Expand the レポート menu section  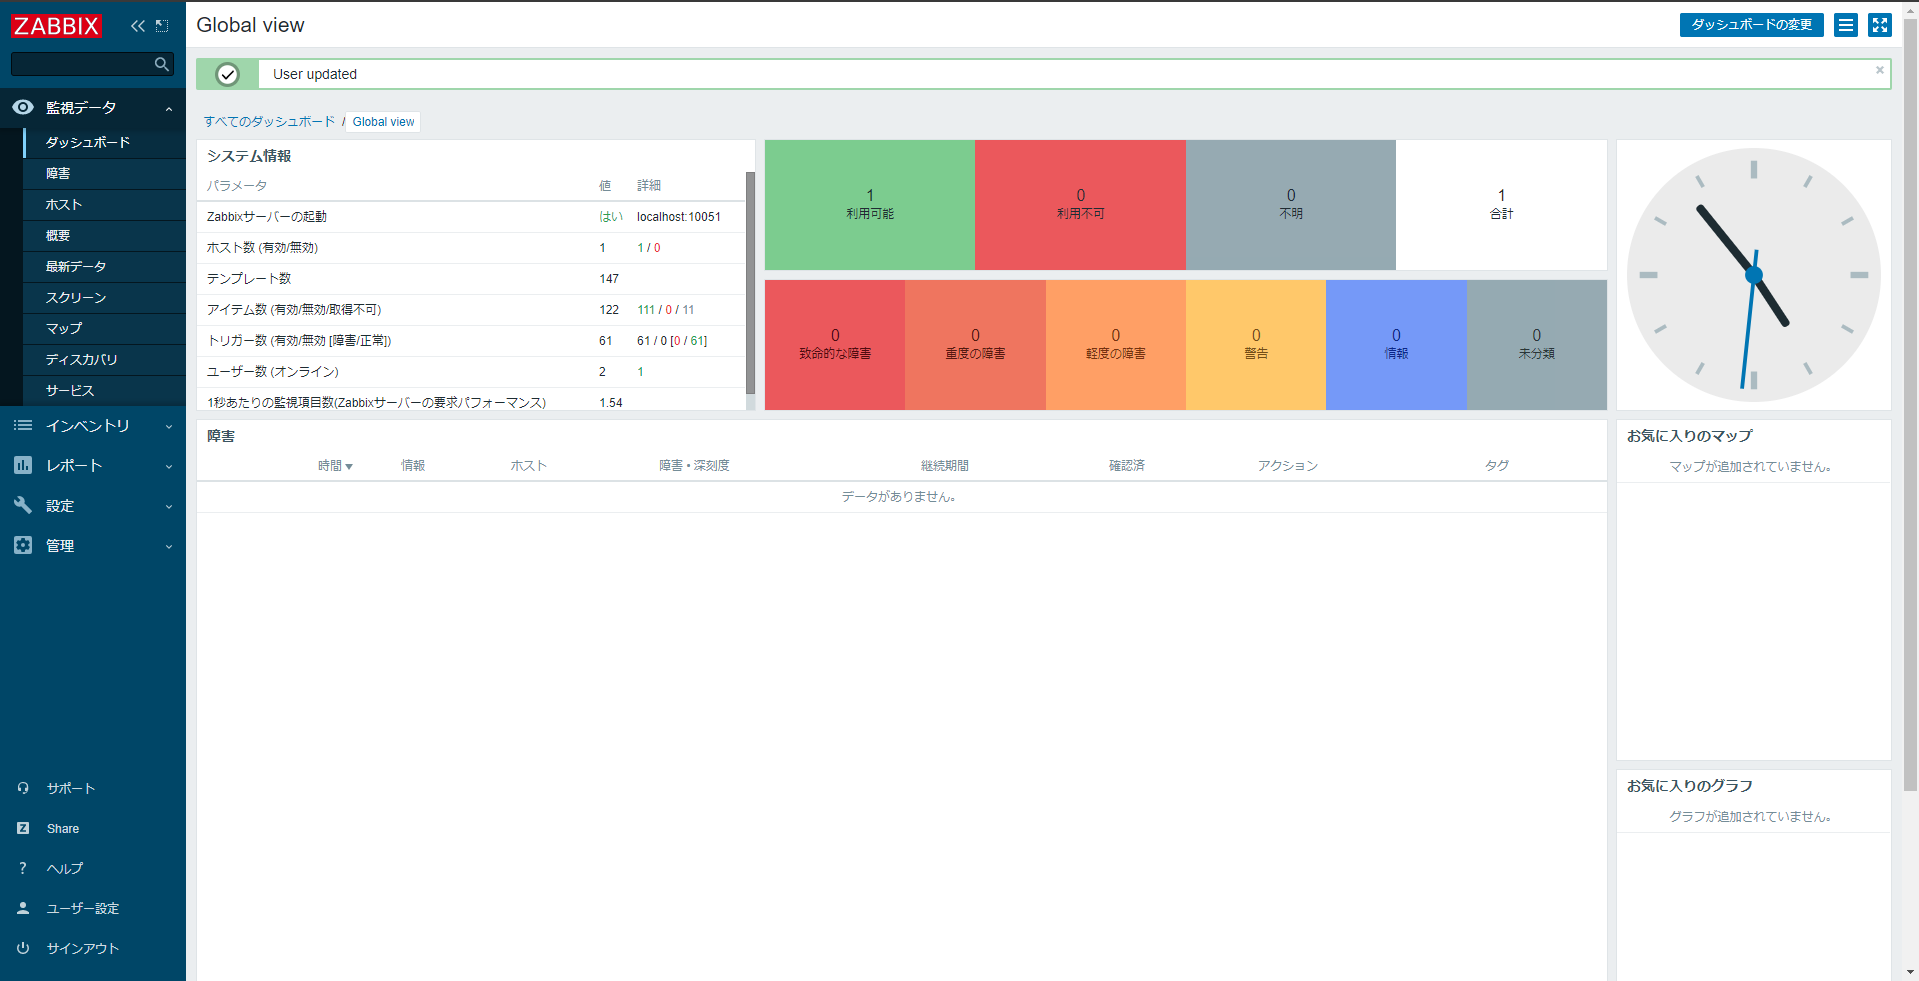coord(93,465)
